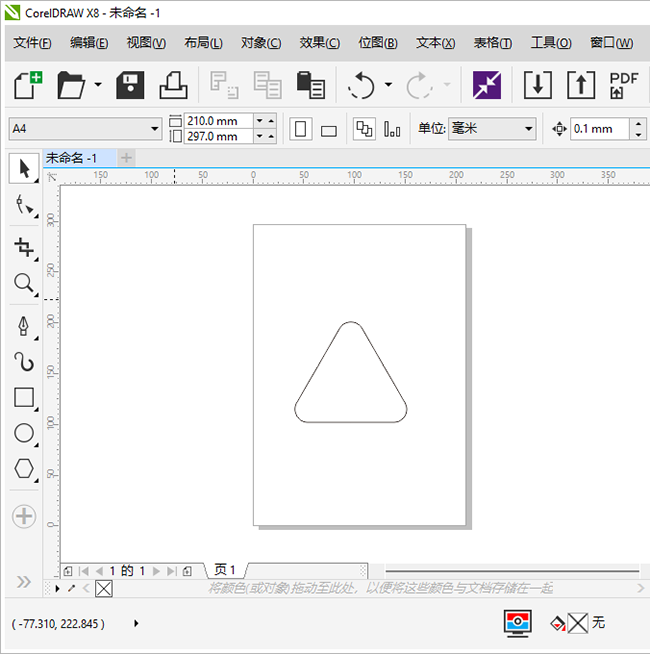Choose the Rectangle tool
650x654 pixels.
tap(23, 398)
